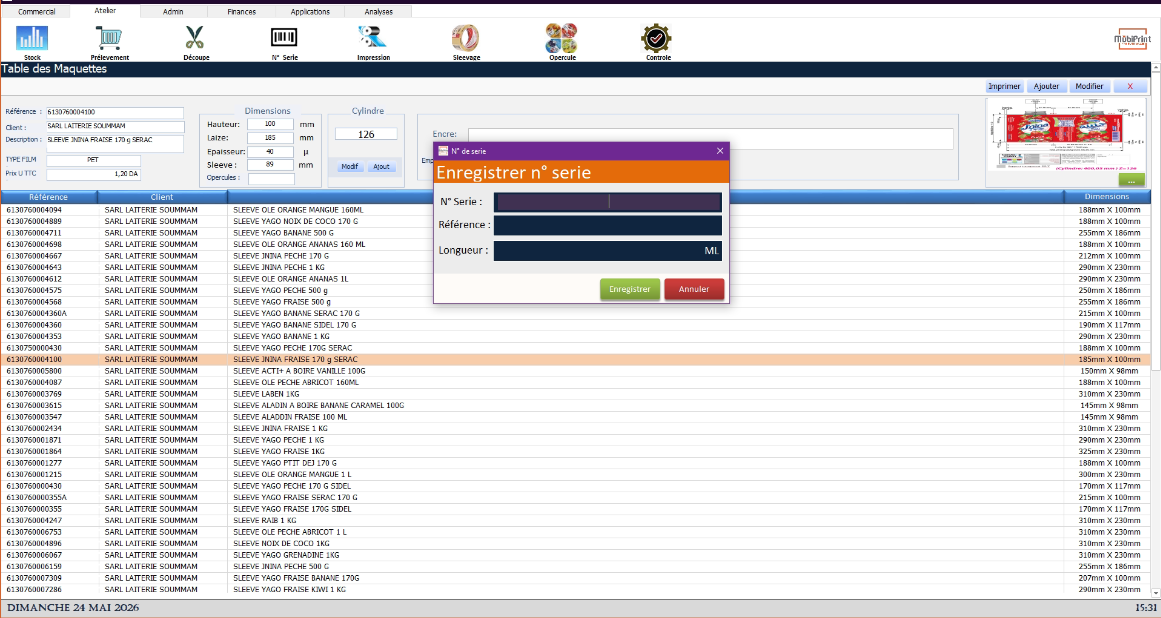Click the Client field SARL LAITERIE SOUMMAM
This screenshot has height=618, width=1161.
[114, 127]
